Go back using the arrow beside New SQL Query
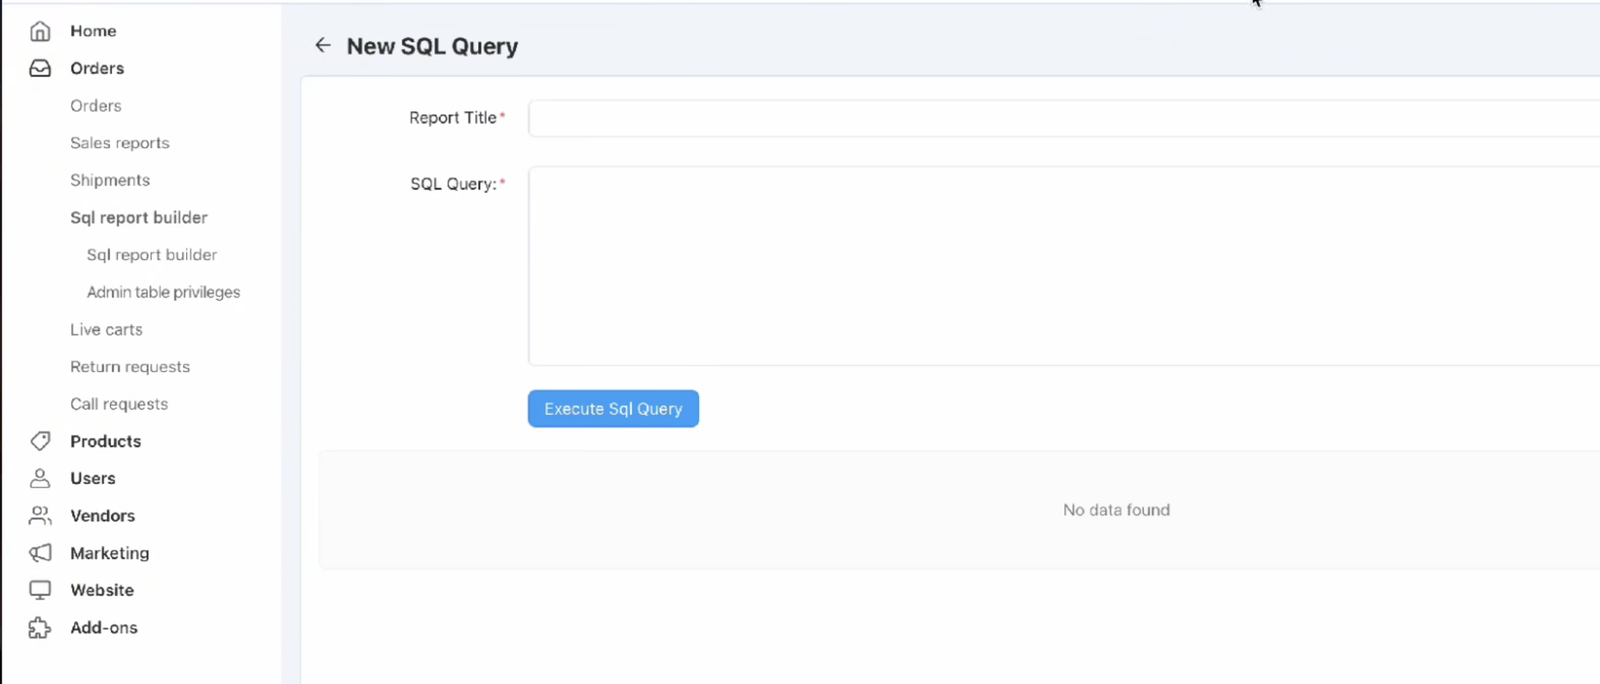Screen dimensions: 1600x684 tap(322, 45)
